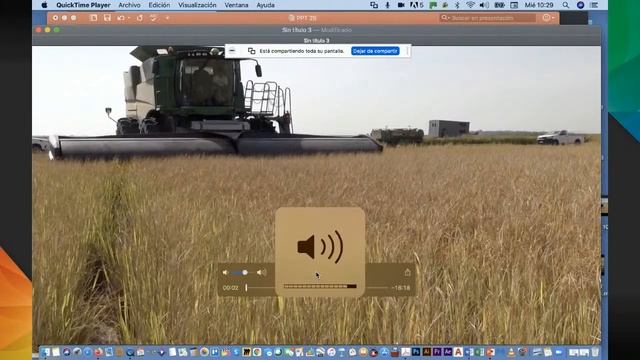
Task: Click the loud volume speaker icon in player controls
Action: 262,272
